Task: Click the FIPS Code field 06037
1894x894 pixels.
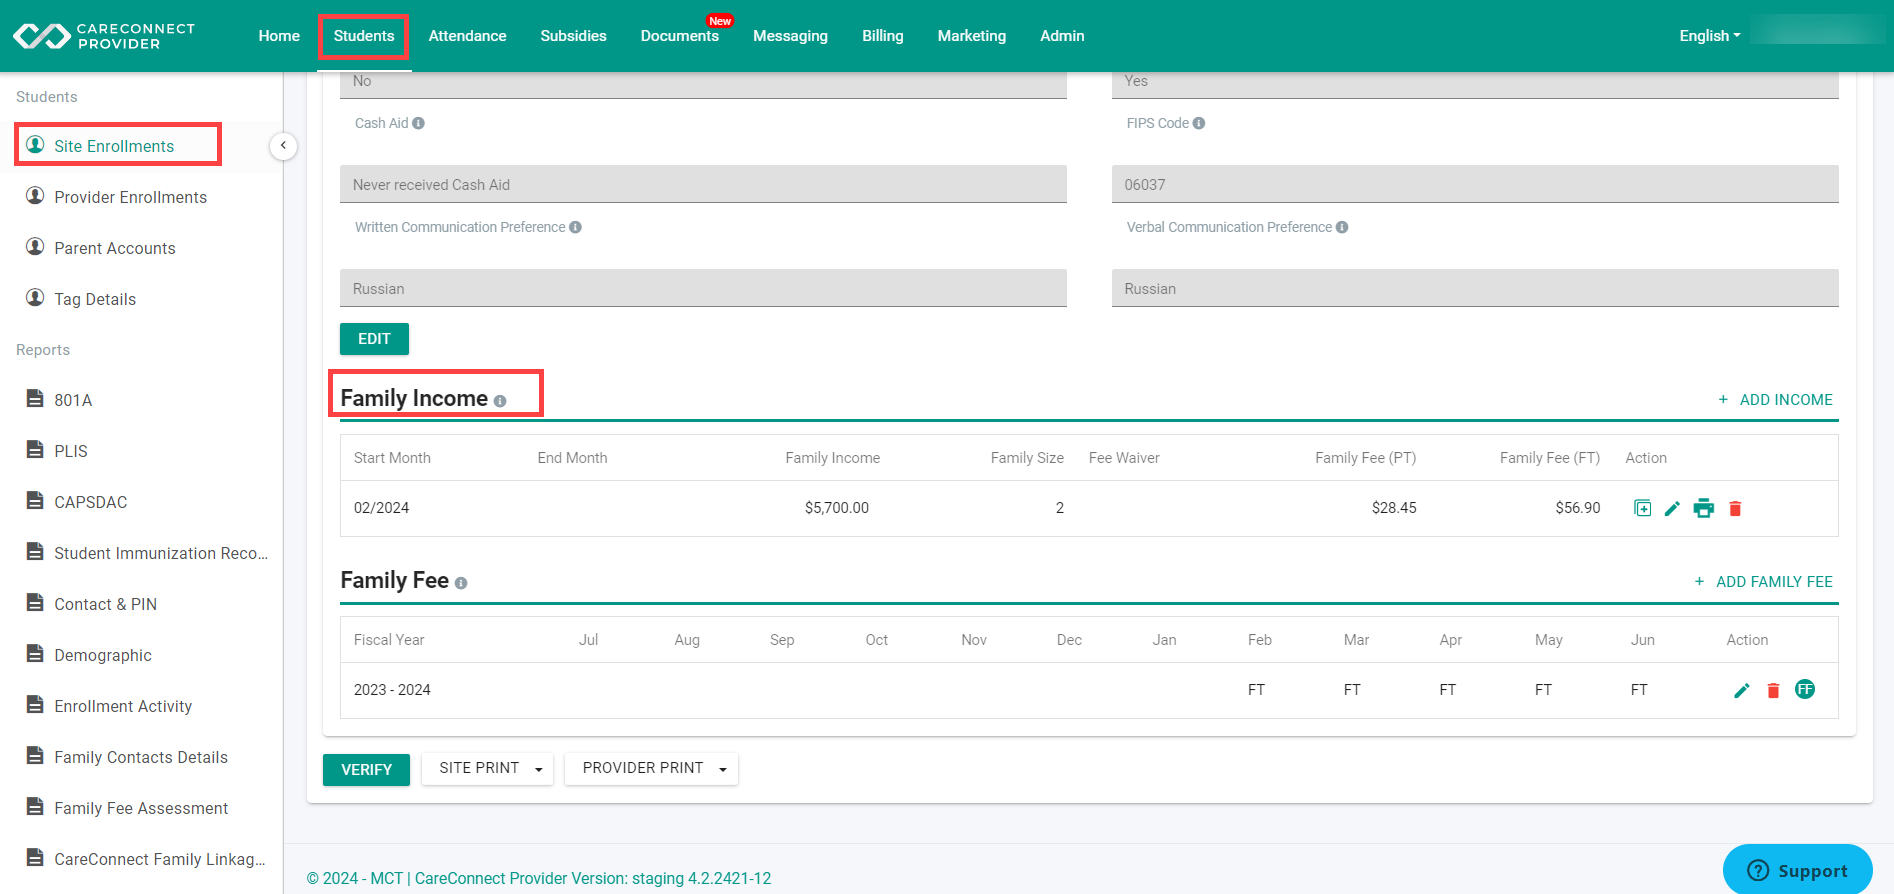Action: (1475, 184)
